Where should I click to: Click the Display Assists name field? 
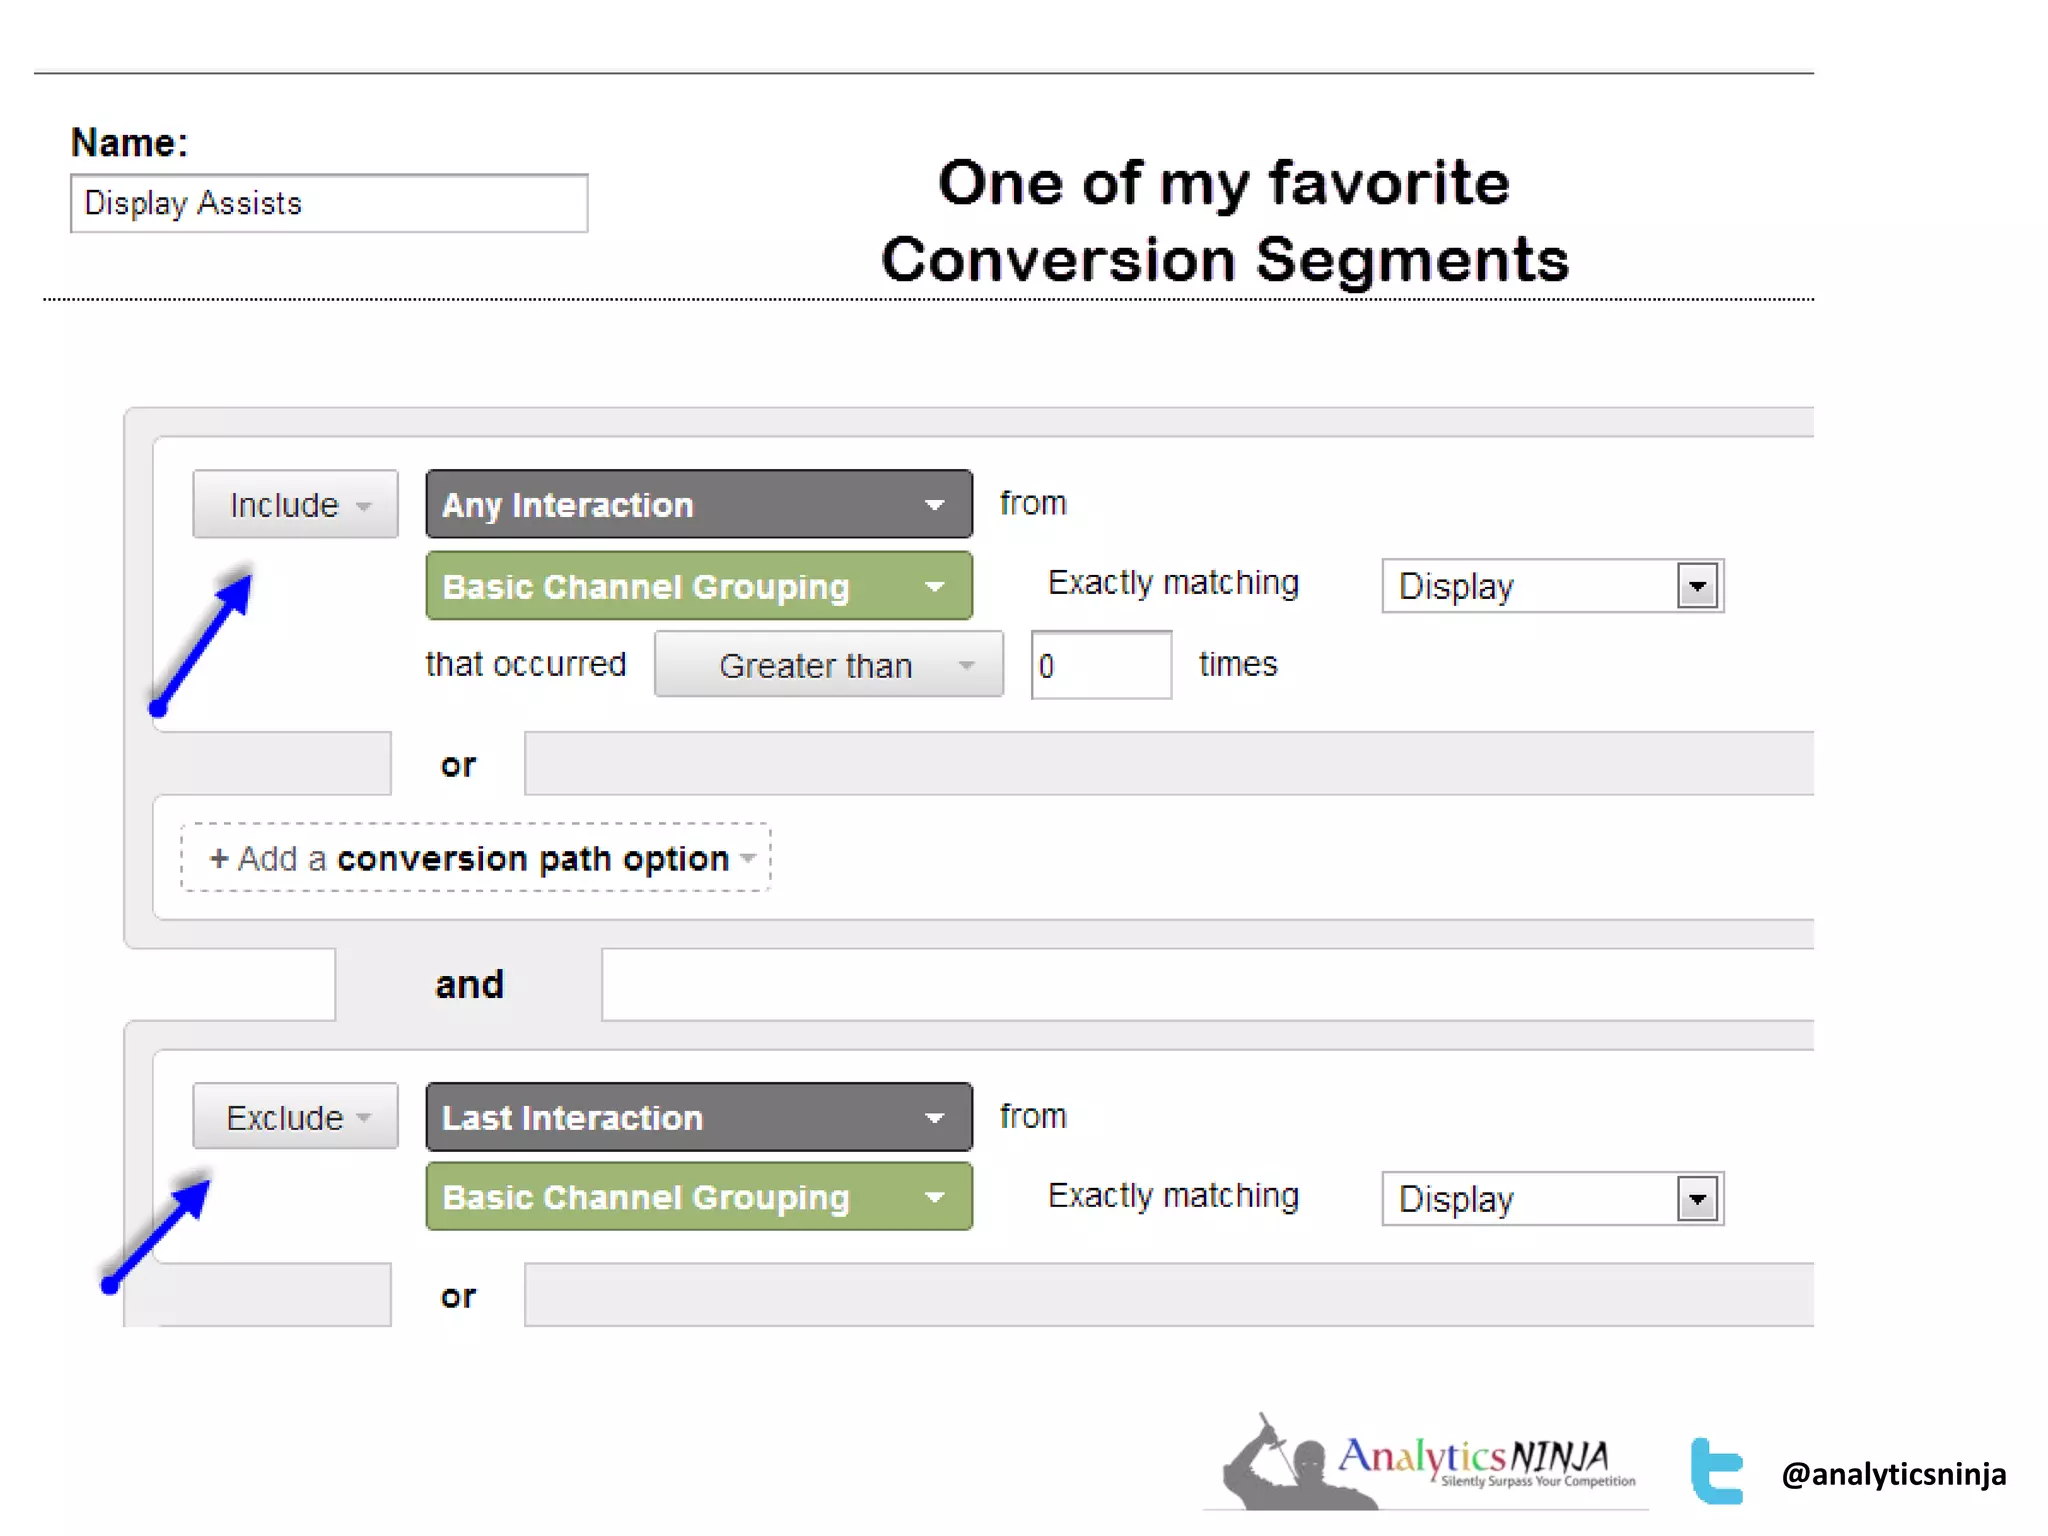(x=329, y=204)
